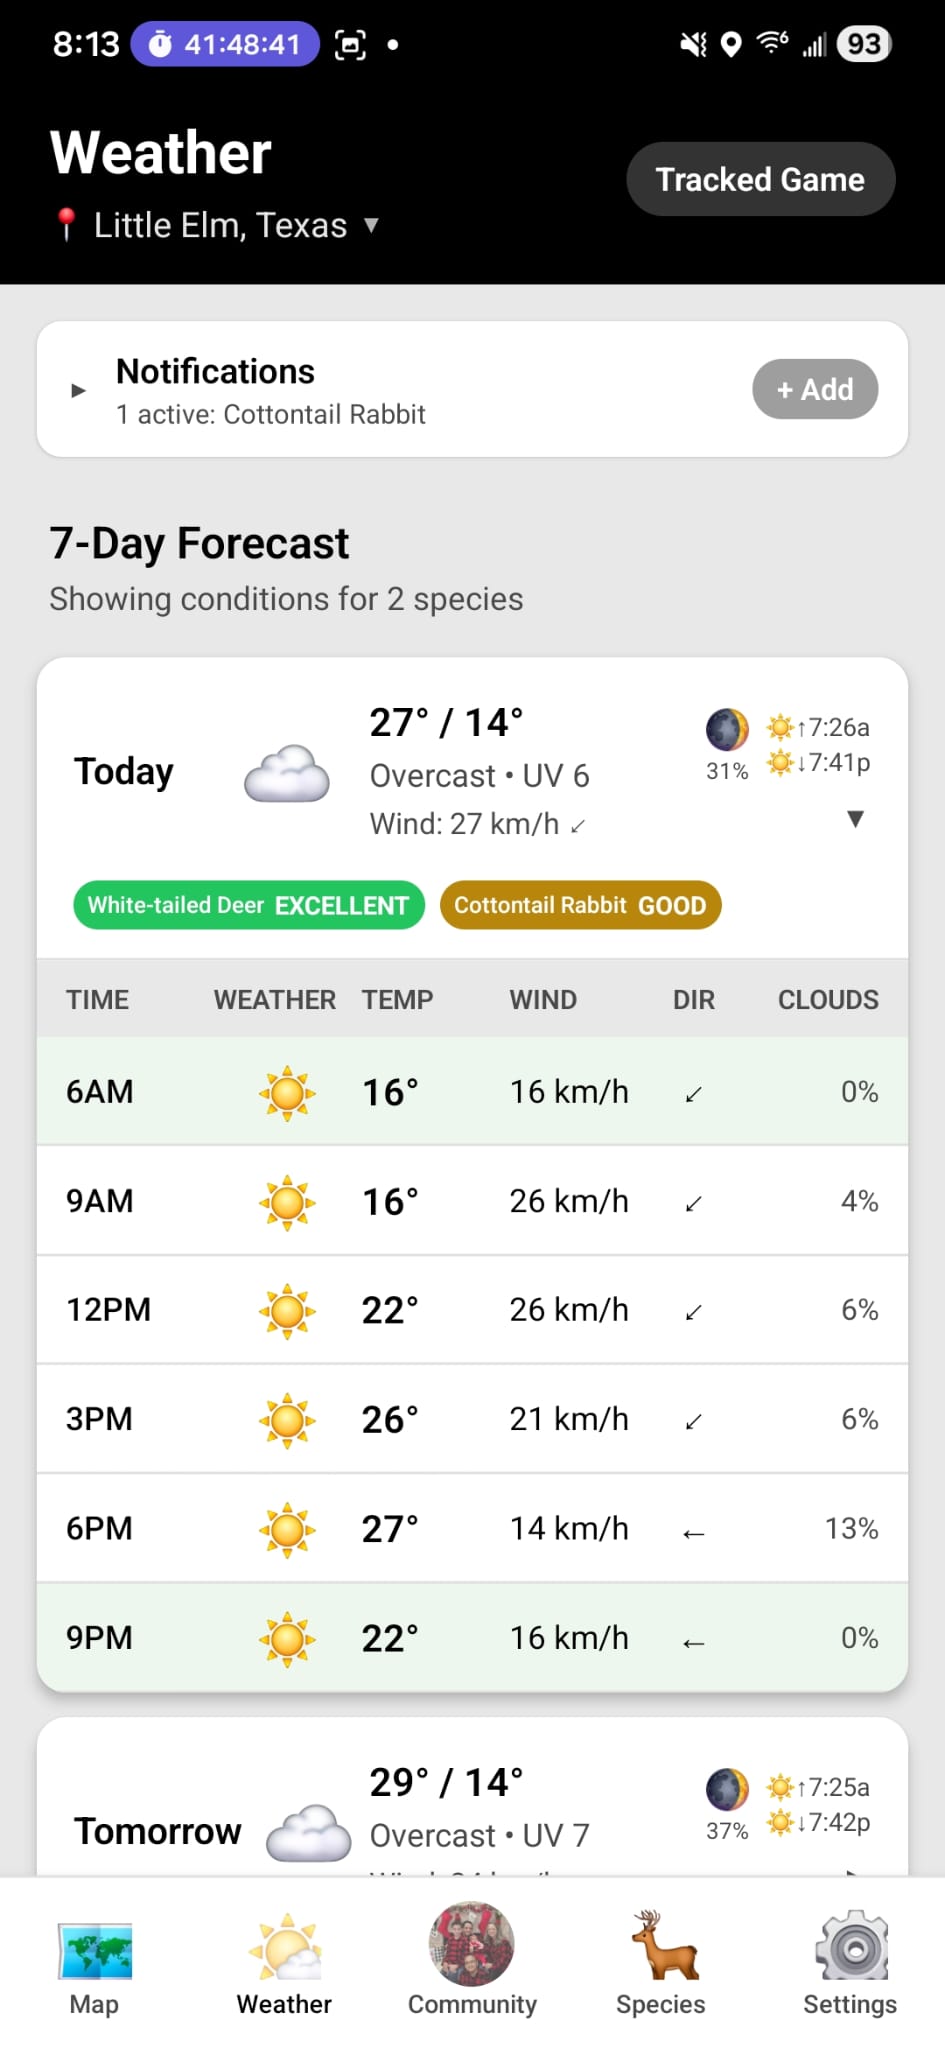Tap Today's overcast cloud icon
The width and height of the screenshot is (945, 2048).
[x=287, y=773]
